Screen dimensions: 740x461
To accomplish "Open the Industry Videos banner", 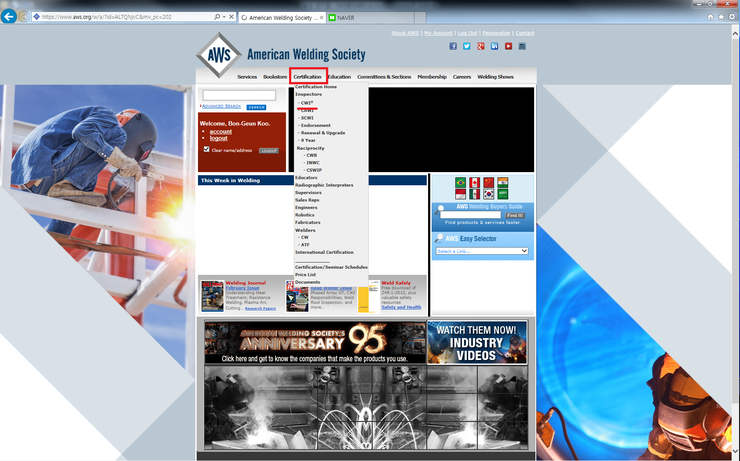I will click(477, 343).
